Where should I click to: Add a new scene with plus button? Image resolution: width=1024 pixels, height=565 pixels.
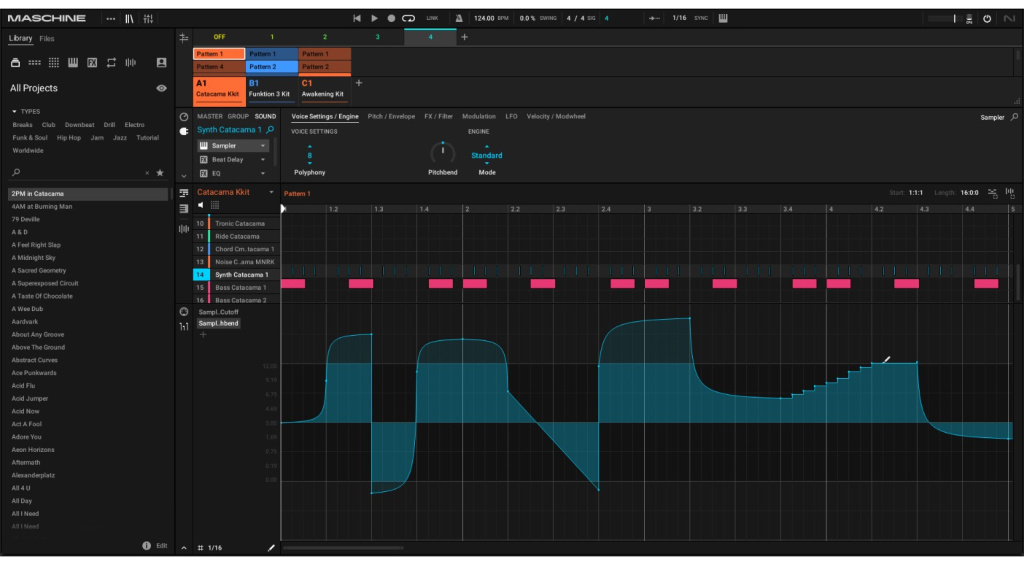point(464,37)
